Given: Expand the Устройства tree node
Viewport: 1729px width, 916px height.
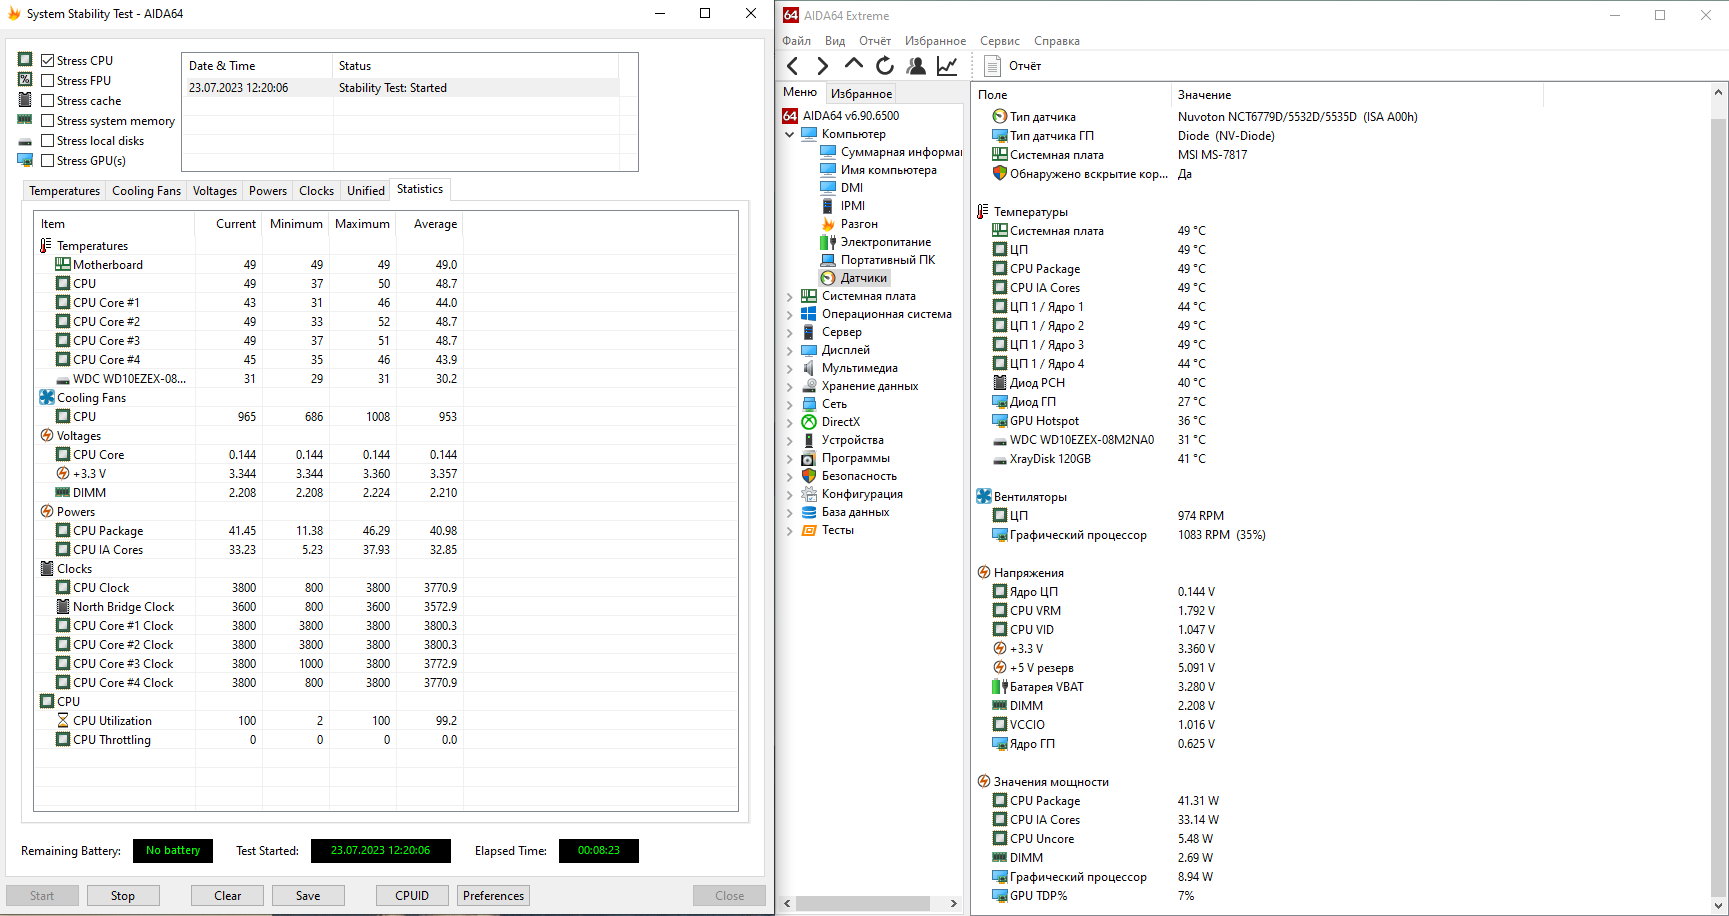Looking at the screenshot, I should [790, 440].
